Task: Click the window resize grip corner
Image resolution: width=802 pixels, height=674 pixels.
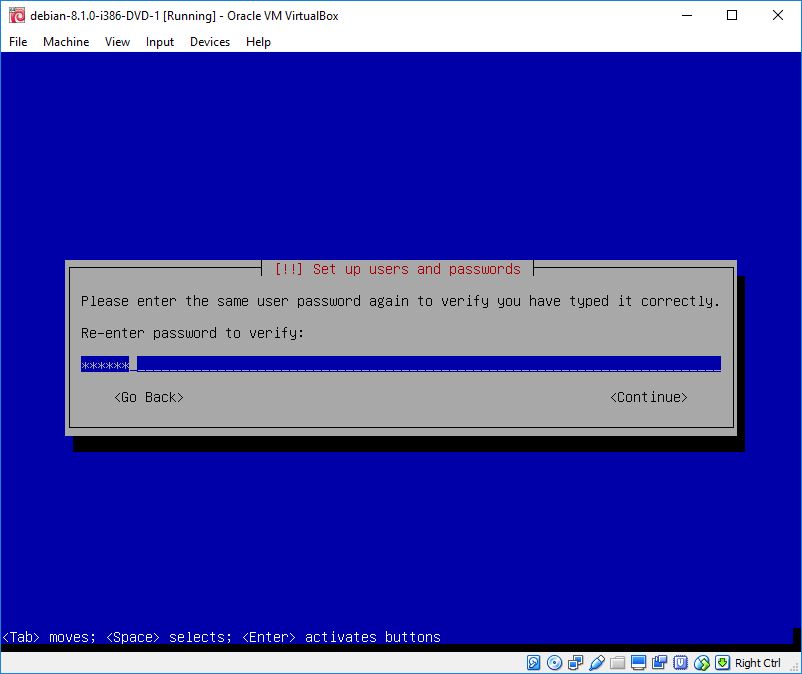Action: point(794,667)
